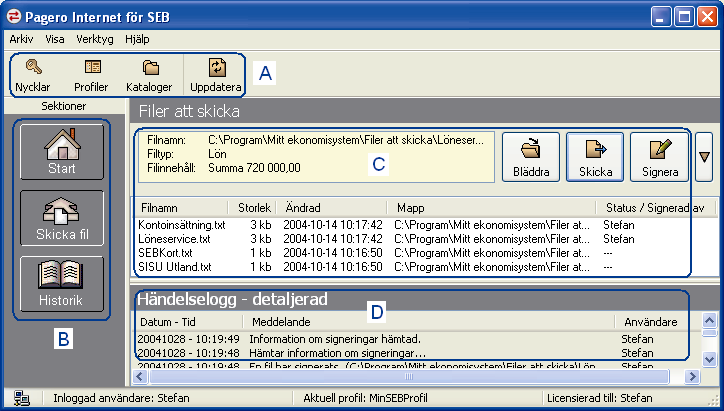Go to the Start section
This screenshot has height=411, width=724.
[x=62, y=152]
